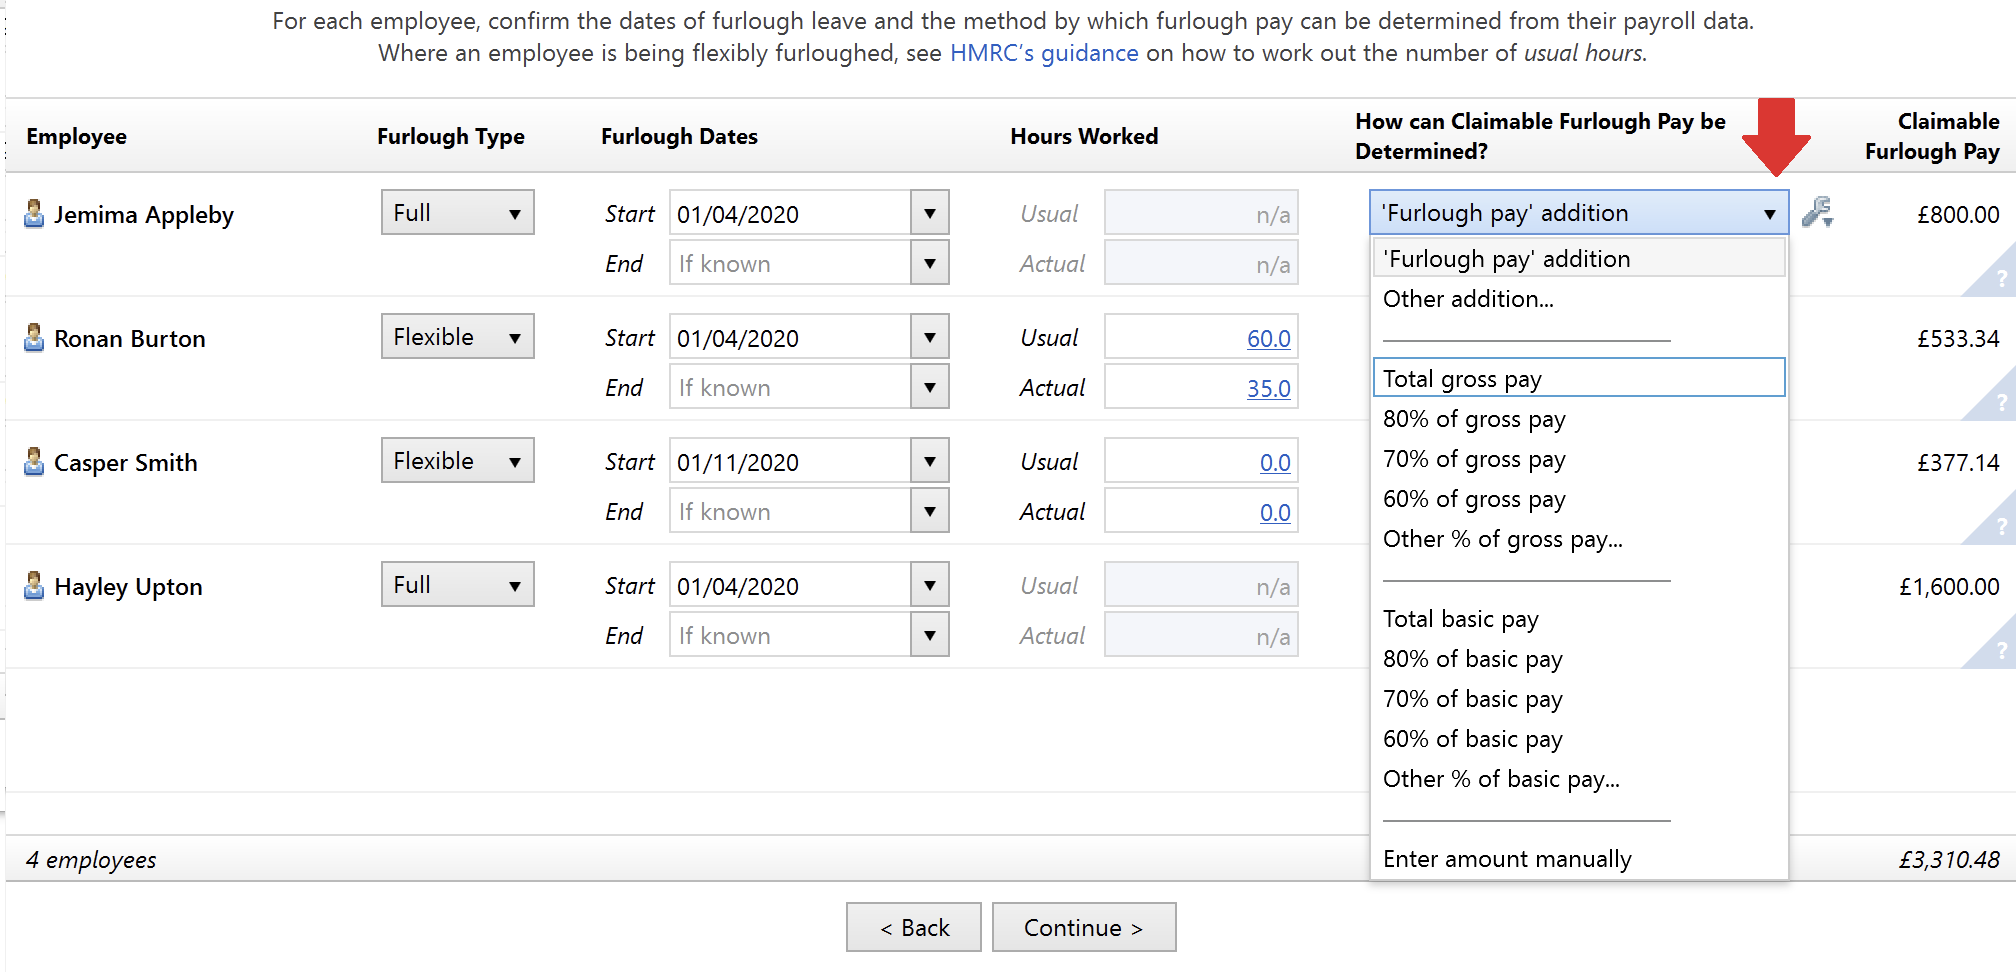
Task: Click the wrench settings icon beside Jemima Appleby's dropdown
Action: click(1817, 212)
